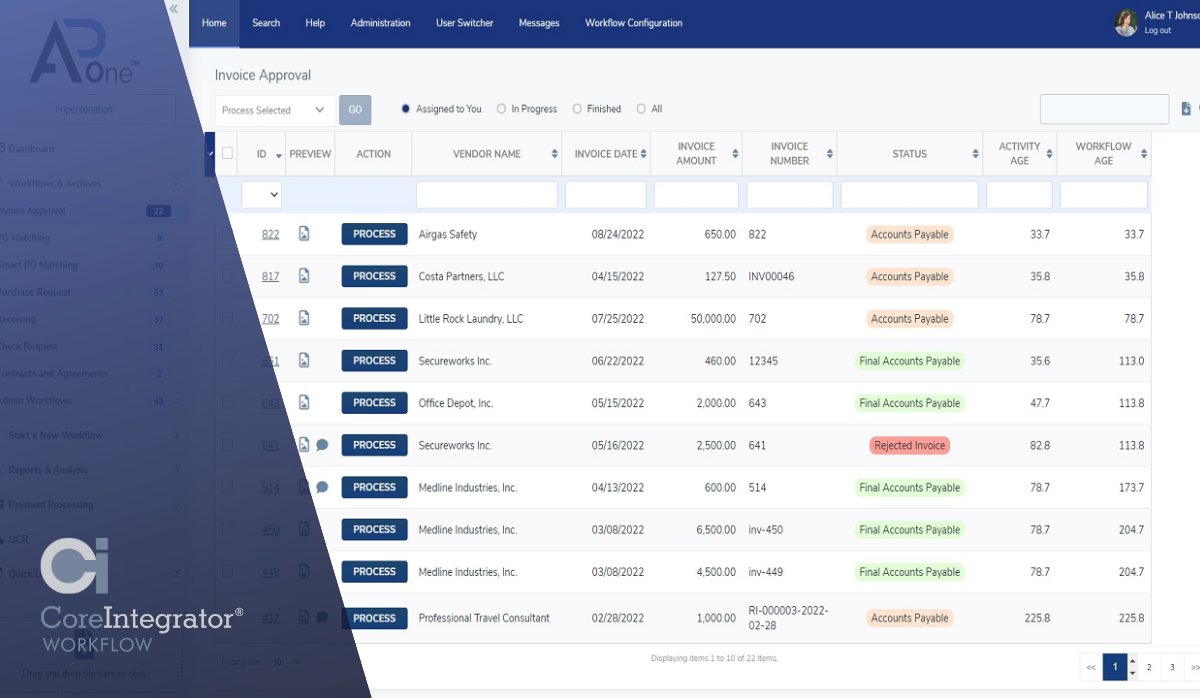Image resolution: width=1200 pixels, height=698 pixels.
Task: Open the comment bubble on invoice 514
Action: click(321, 486)
